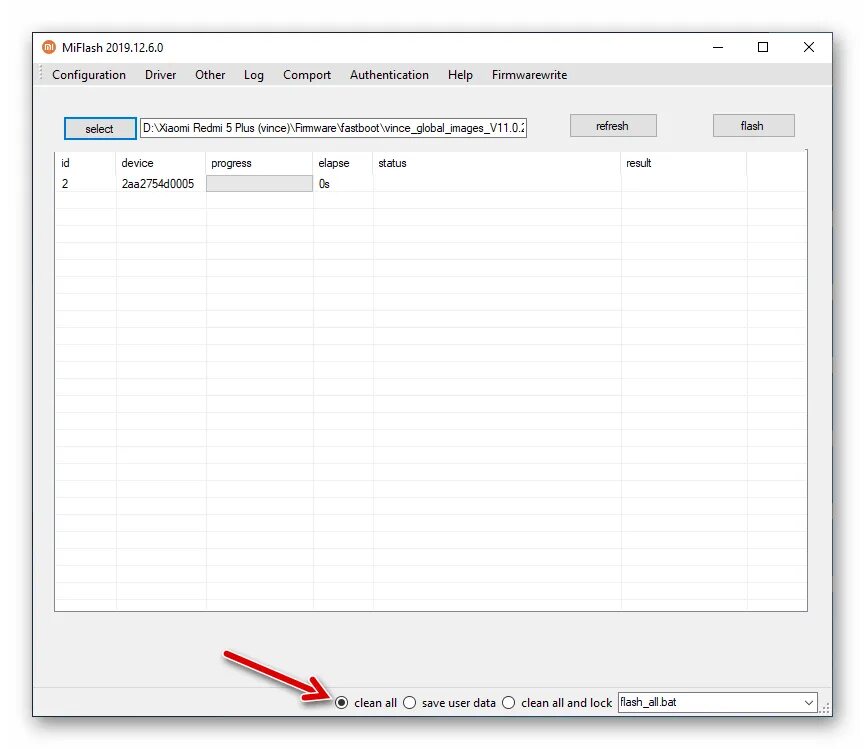Select device 2aa2754d0005 in the list
Viewport: 865px width, 749px height.
tap(157, 184)
